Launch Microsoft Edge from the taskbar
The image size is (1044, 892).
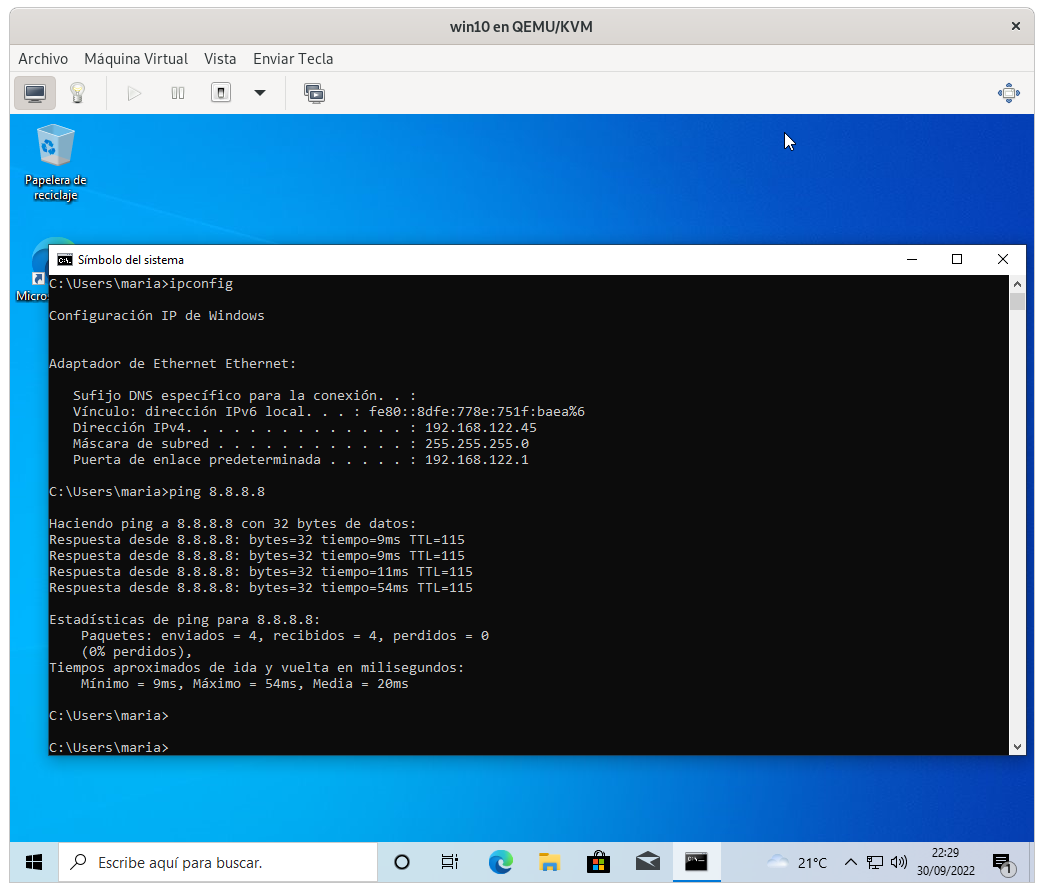[x=500, y=862]
